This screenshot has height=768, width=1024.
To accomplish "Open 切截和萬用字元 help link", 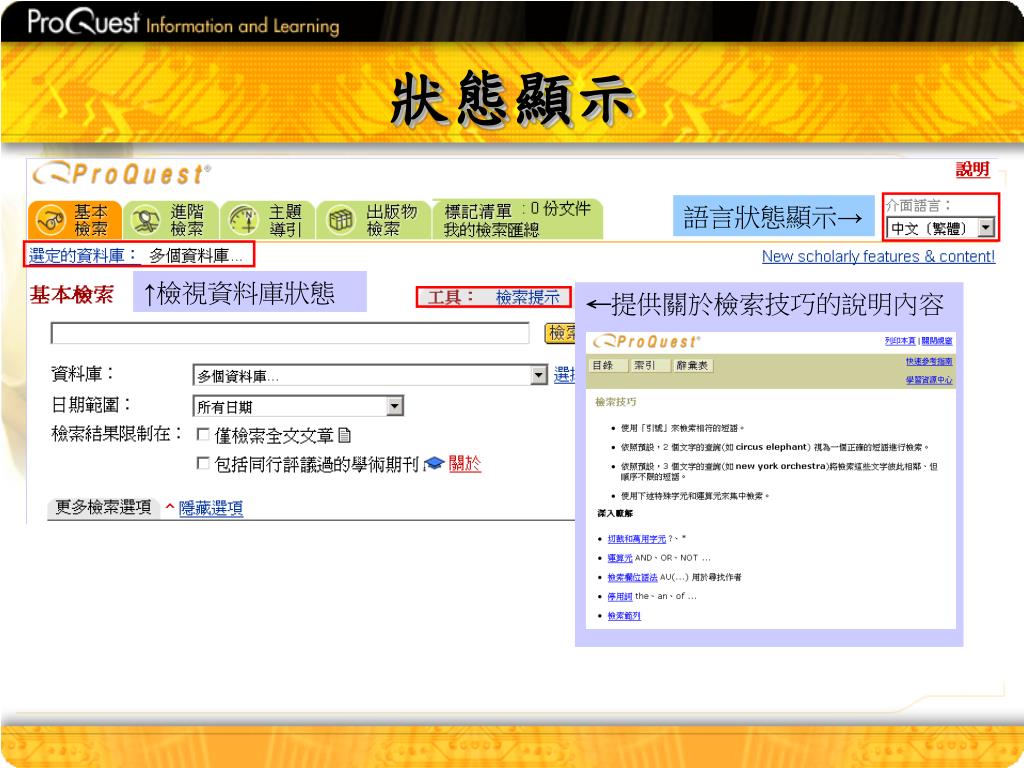I will [x=637, y=539].
